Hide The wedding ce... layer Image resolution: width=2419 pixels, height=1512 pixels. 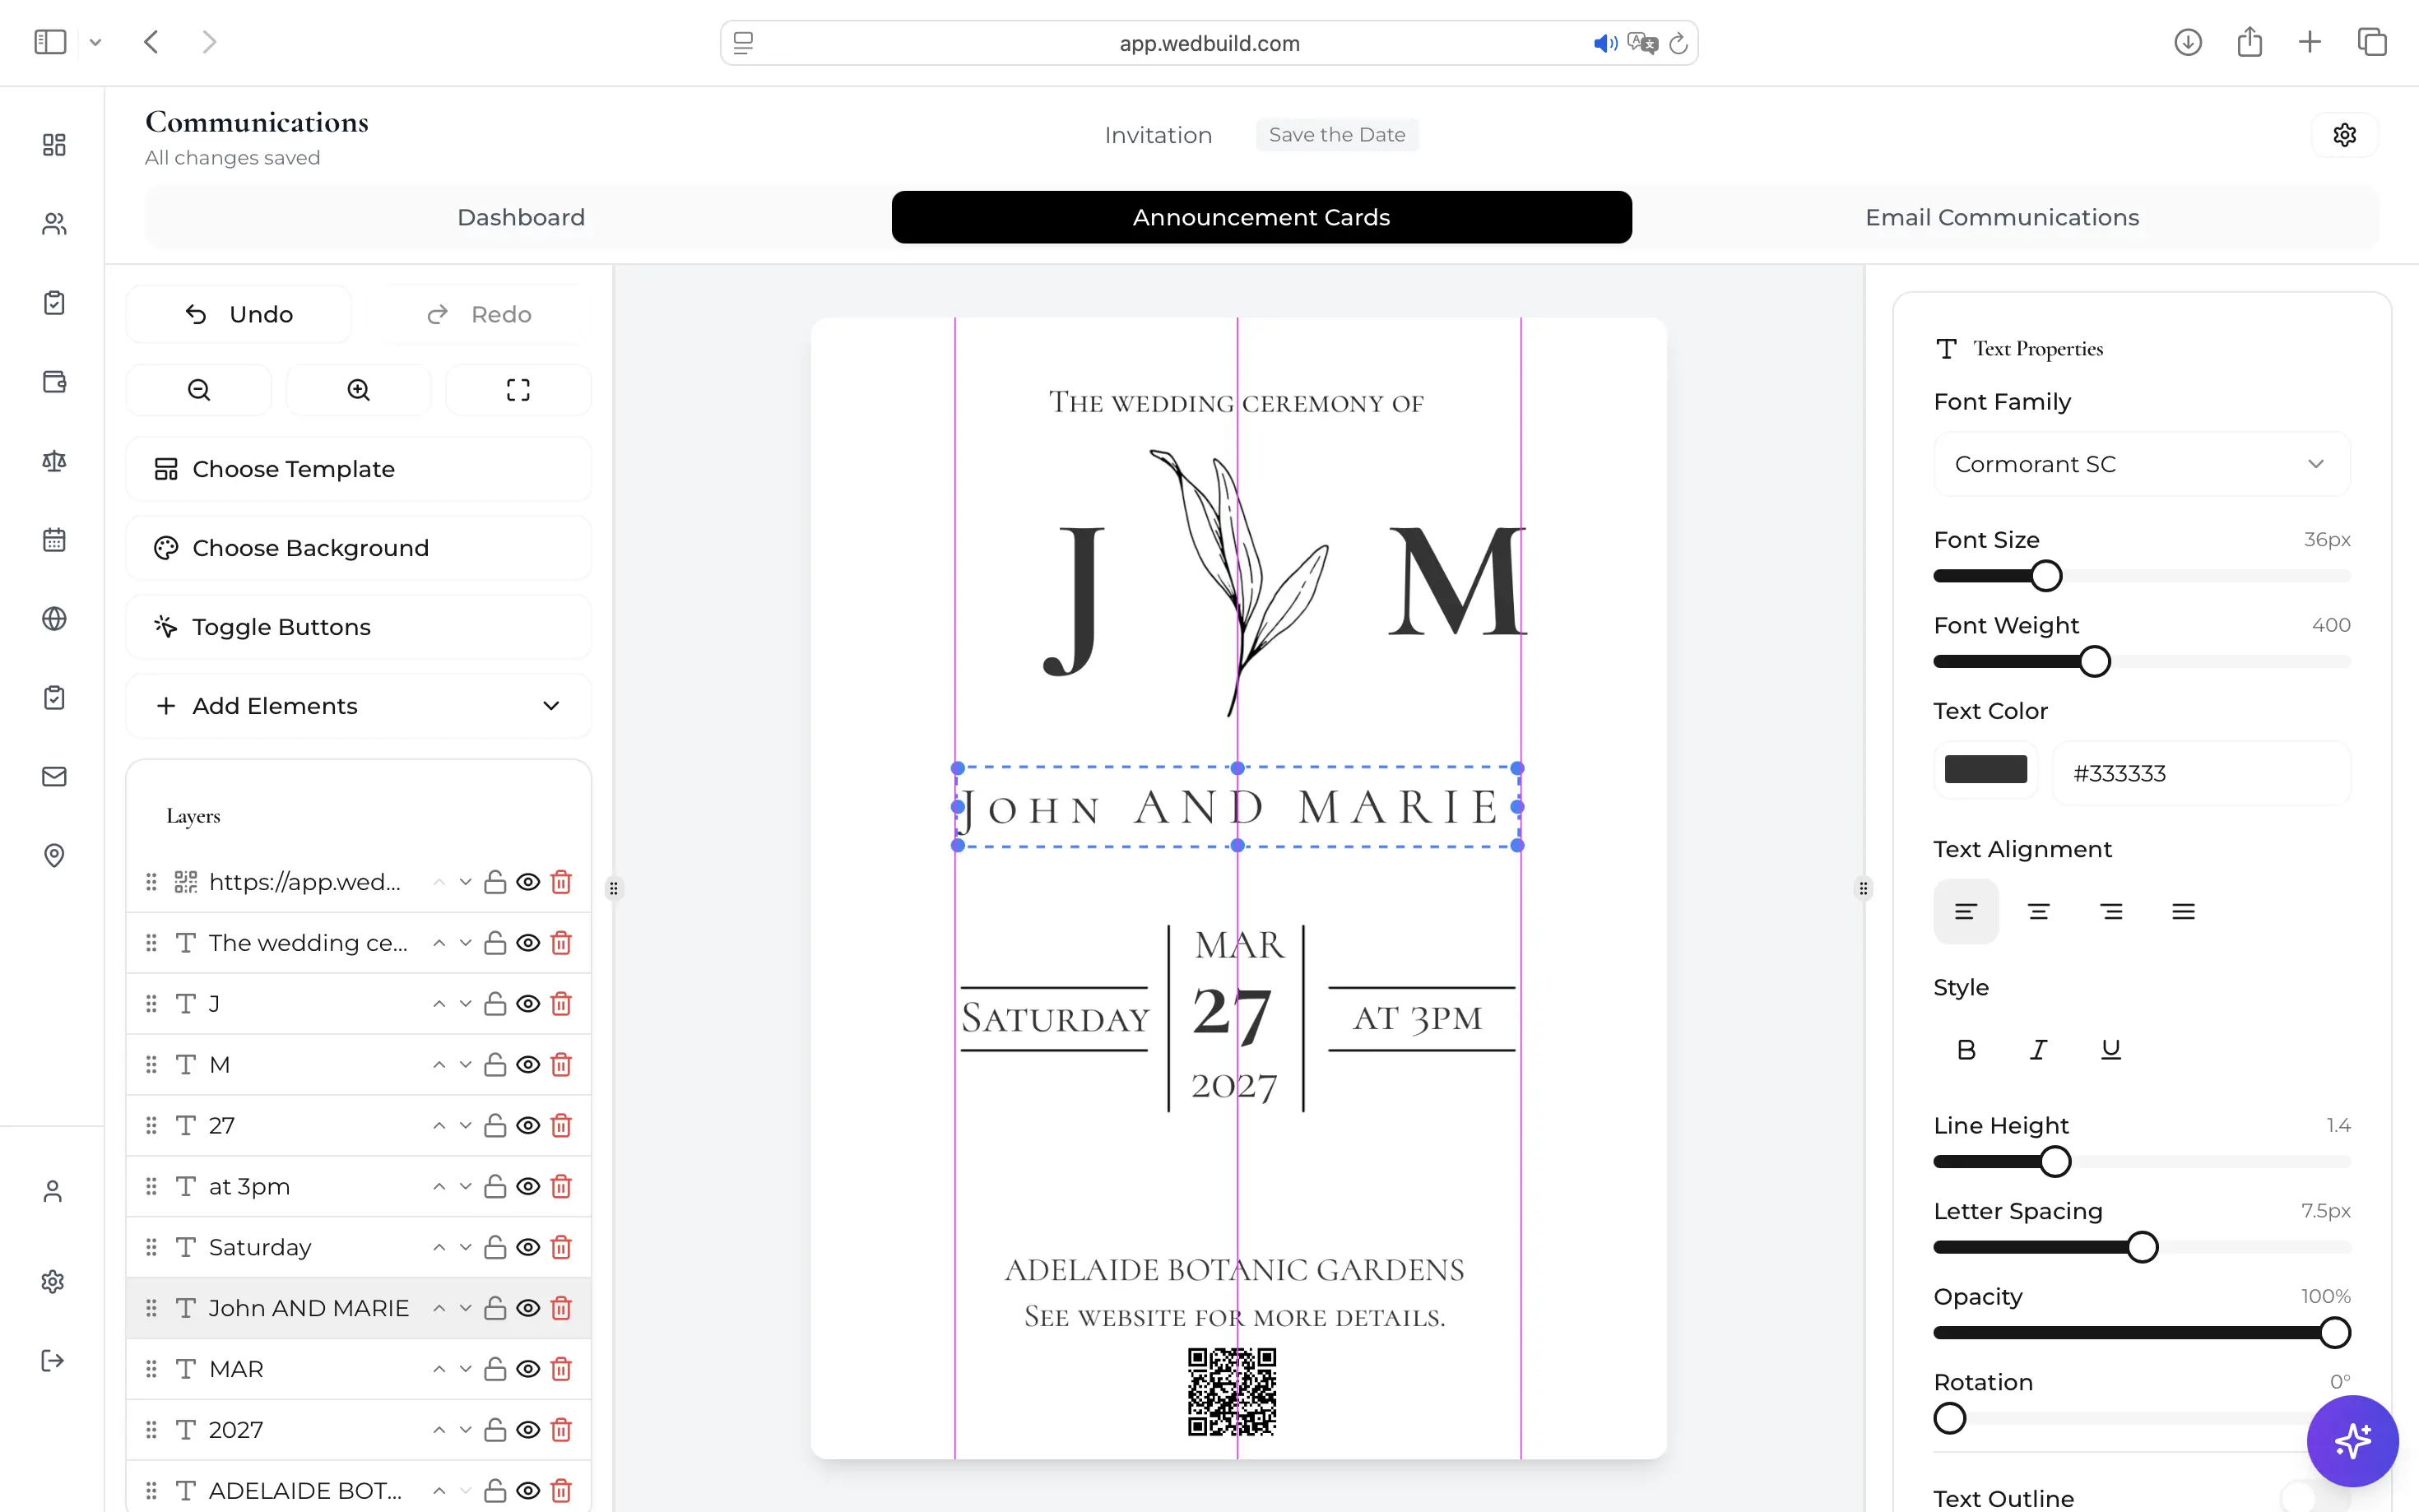click(x=528, y=943)
